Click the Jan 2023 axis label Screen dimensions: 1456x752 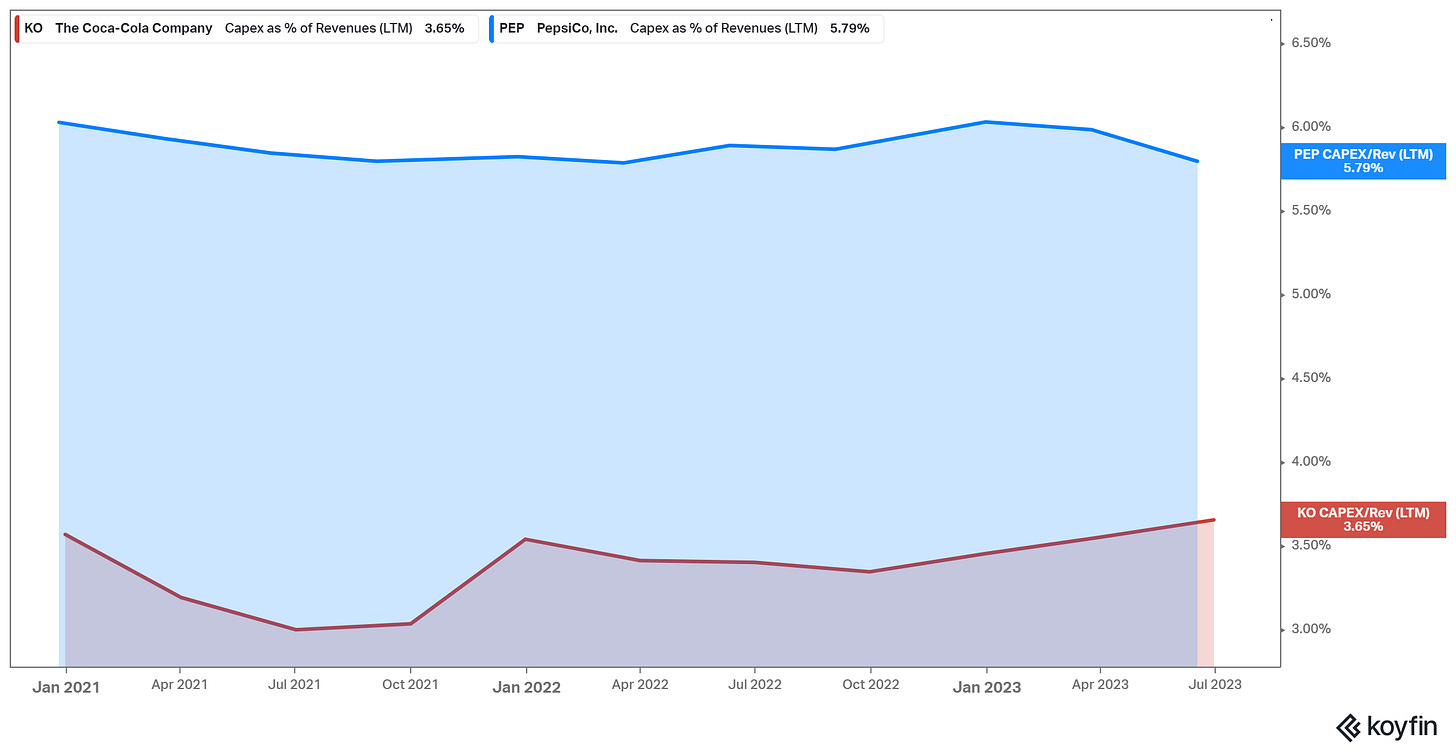click(987, 687)
